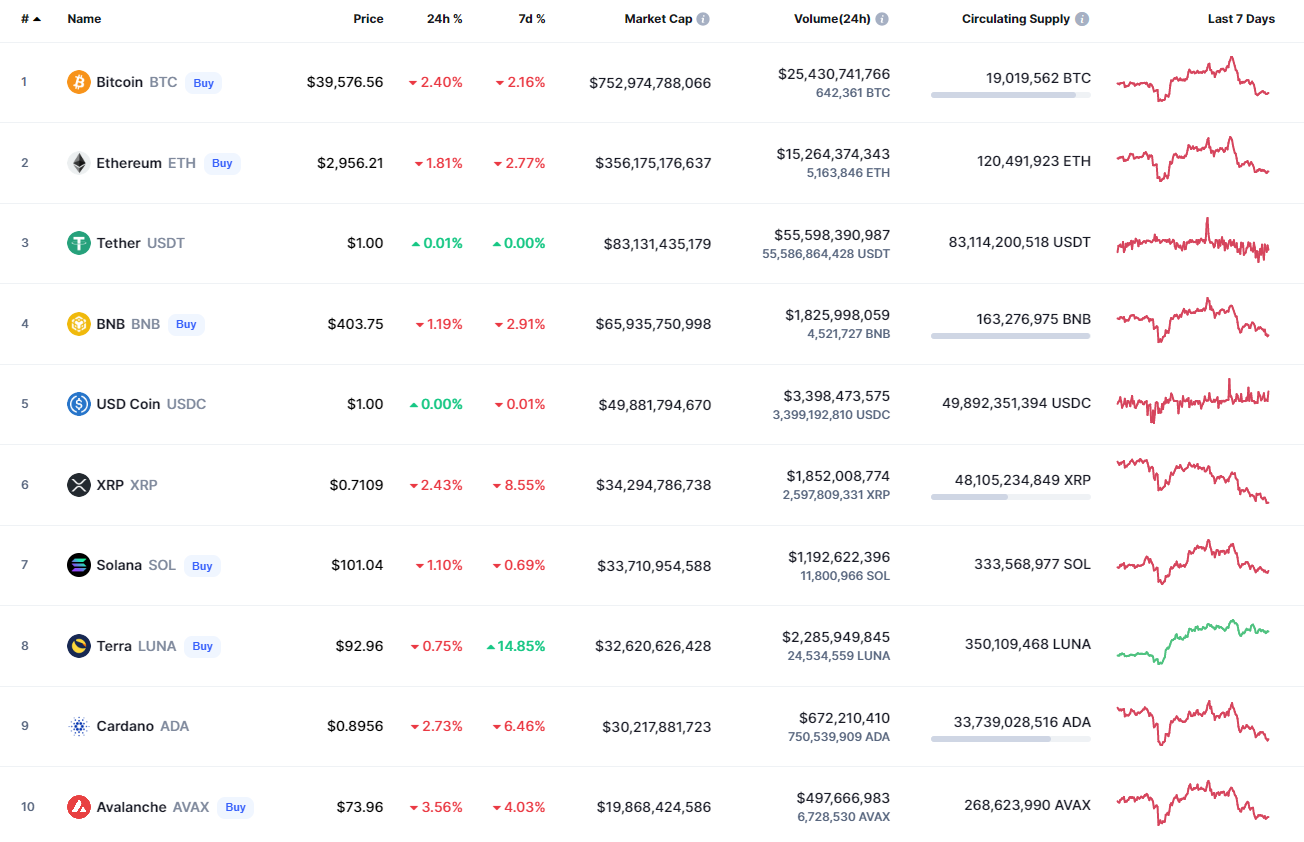Click the Tether logo icon

pyautogui.click(x=79, y=243)
